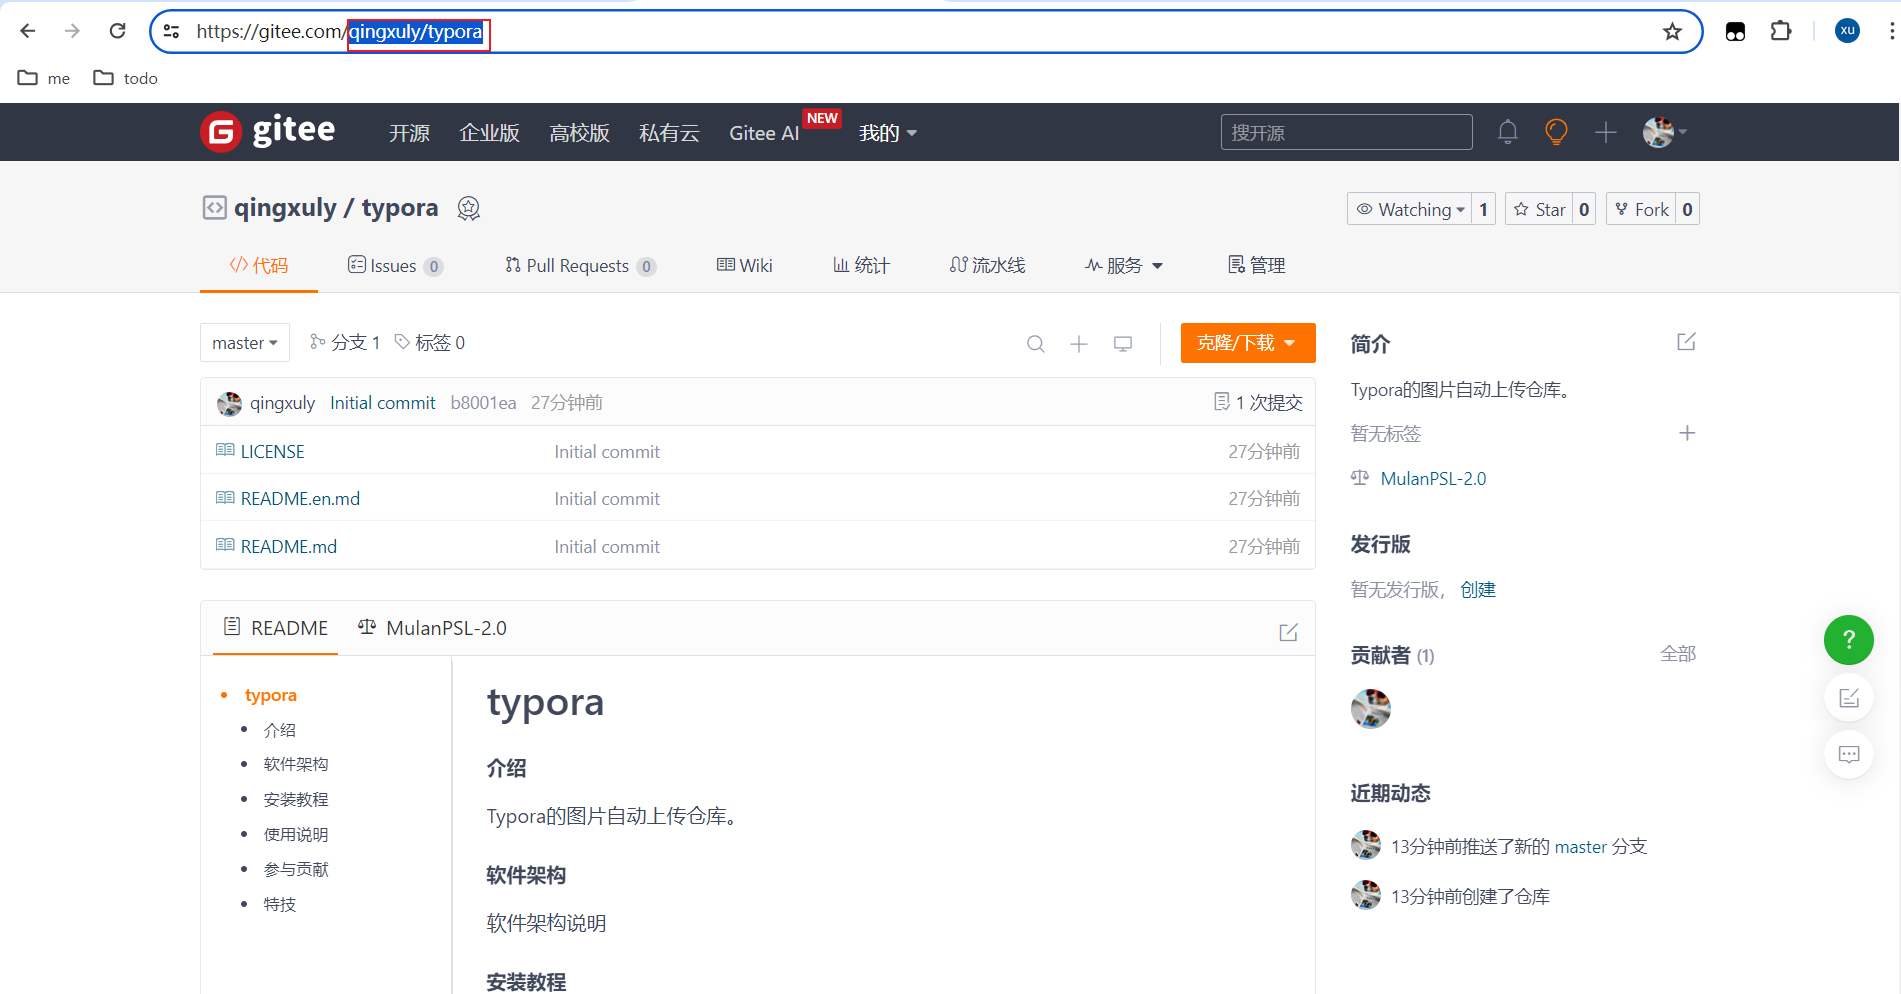This screenshot has height=994, width=1901.
Task: View 全部 contributors
Action: (1678, 653)
